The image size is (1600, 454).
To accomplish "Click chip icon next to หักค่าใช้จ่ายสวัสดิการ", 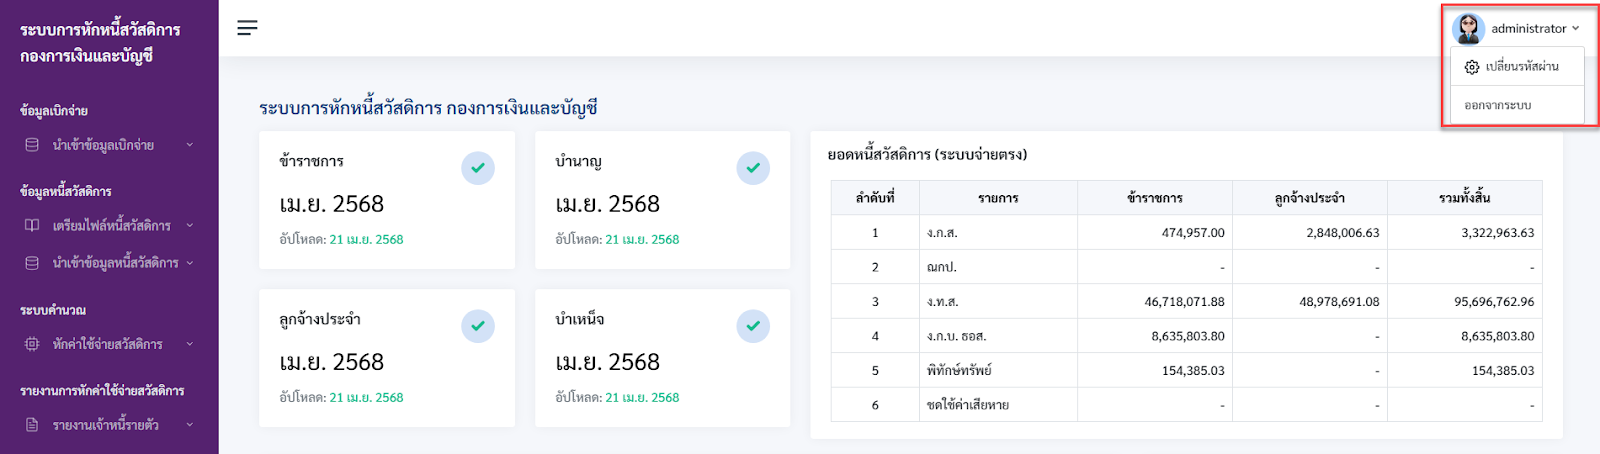I will pyautogui.click(x=32, y=344).
